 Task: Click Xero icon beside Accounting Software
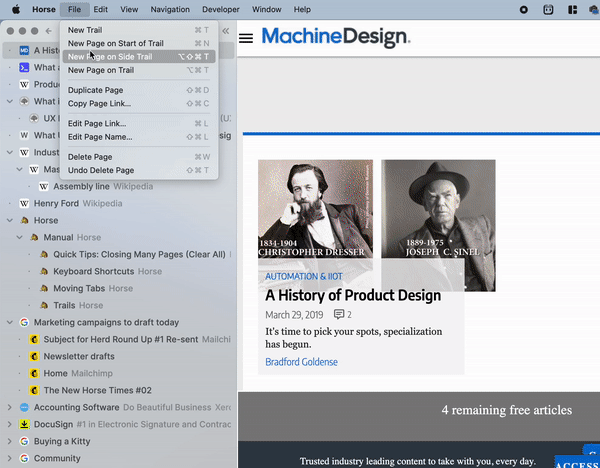24,407
